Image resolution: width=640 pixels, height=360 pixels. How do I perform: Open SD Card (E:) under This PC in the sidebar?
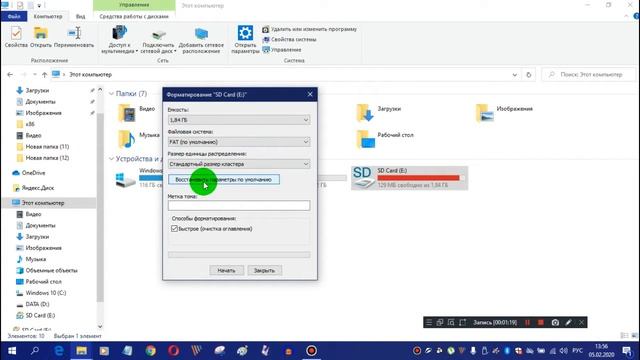point(40,316)
